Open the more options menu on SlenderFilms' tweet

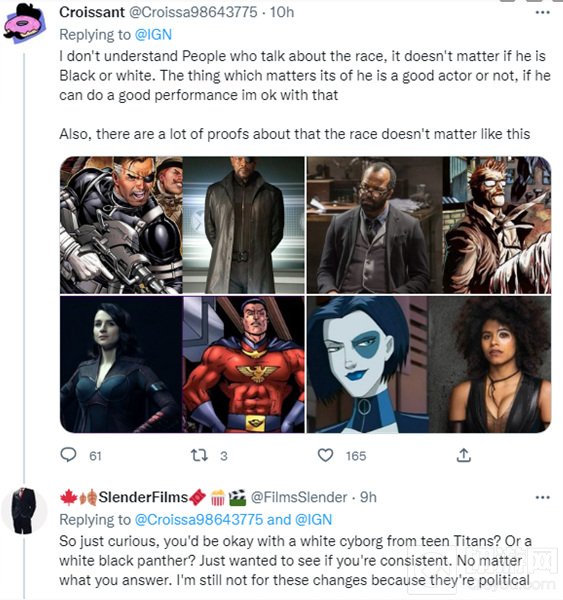(542, 497)
